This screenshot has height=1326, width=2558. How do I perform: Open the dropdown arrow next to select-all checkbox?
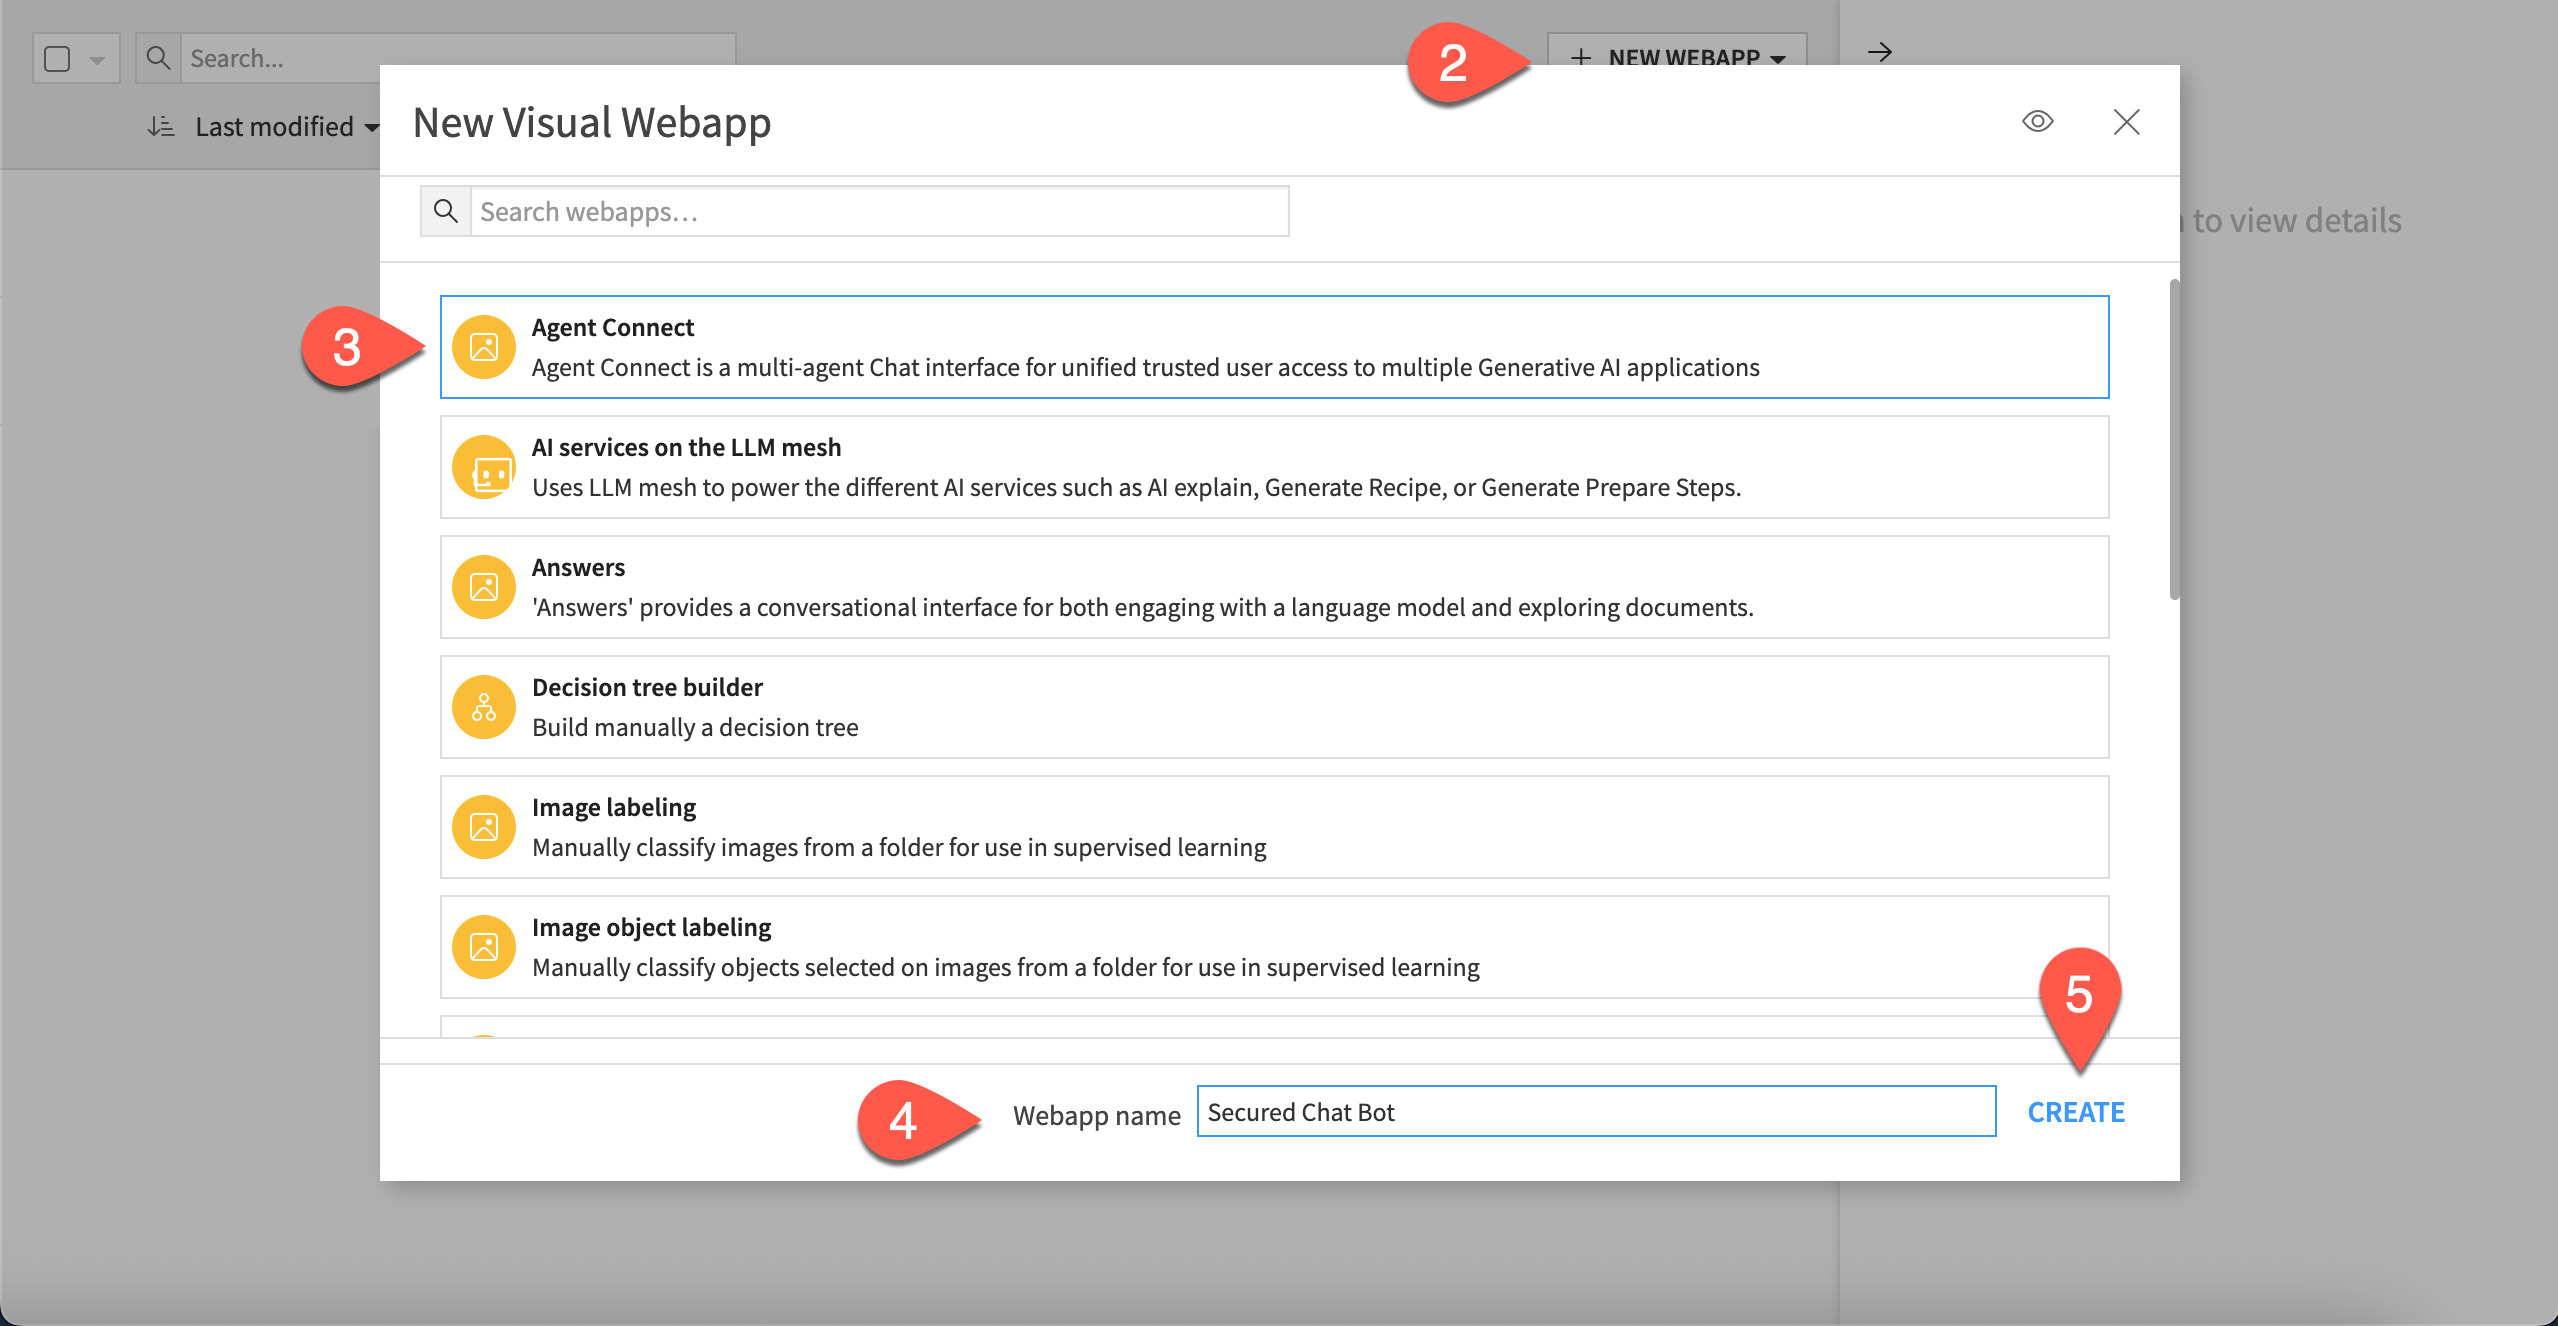(x=97, y=59)
